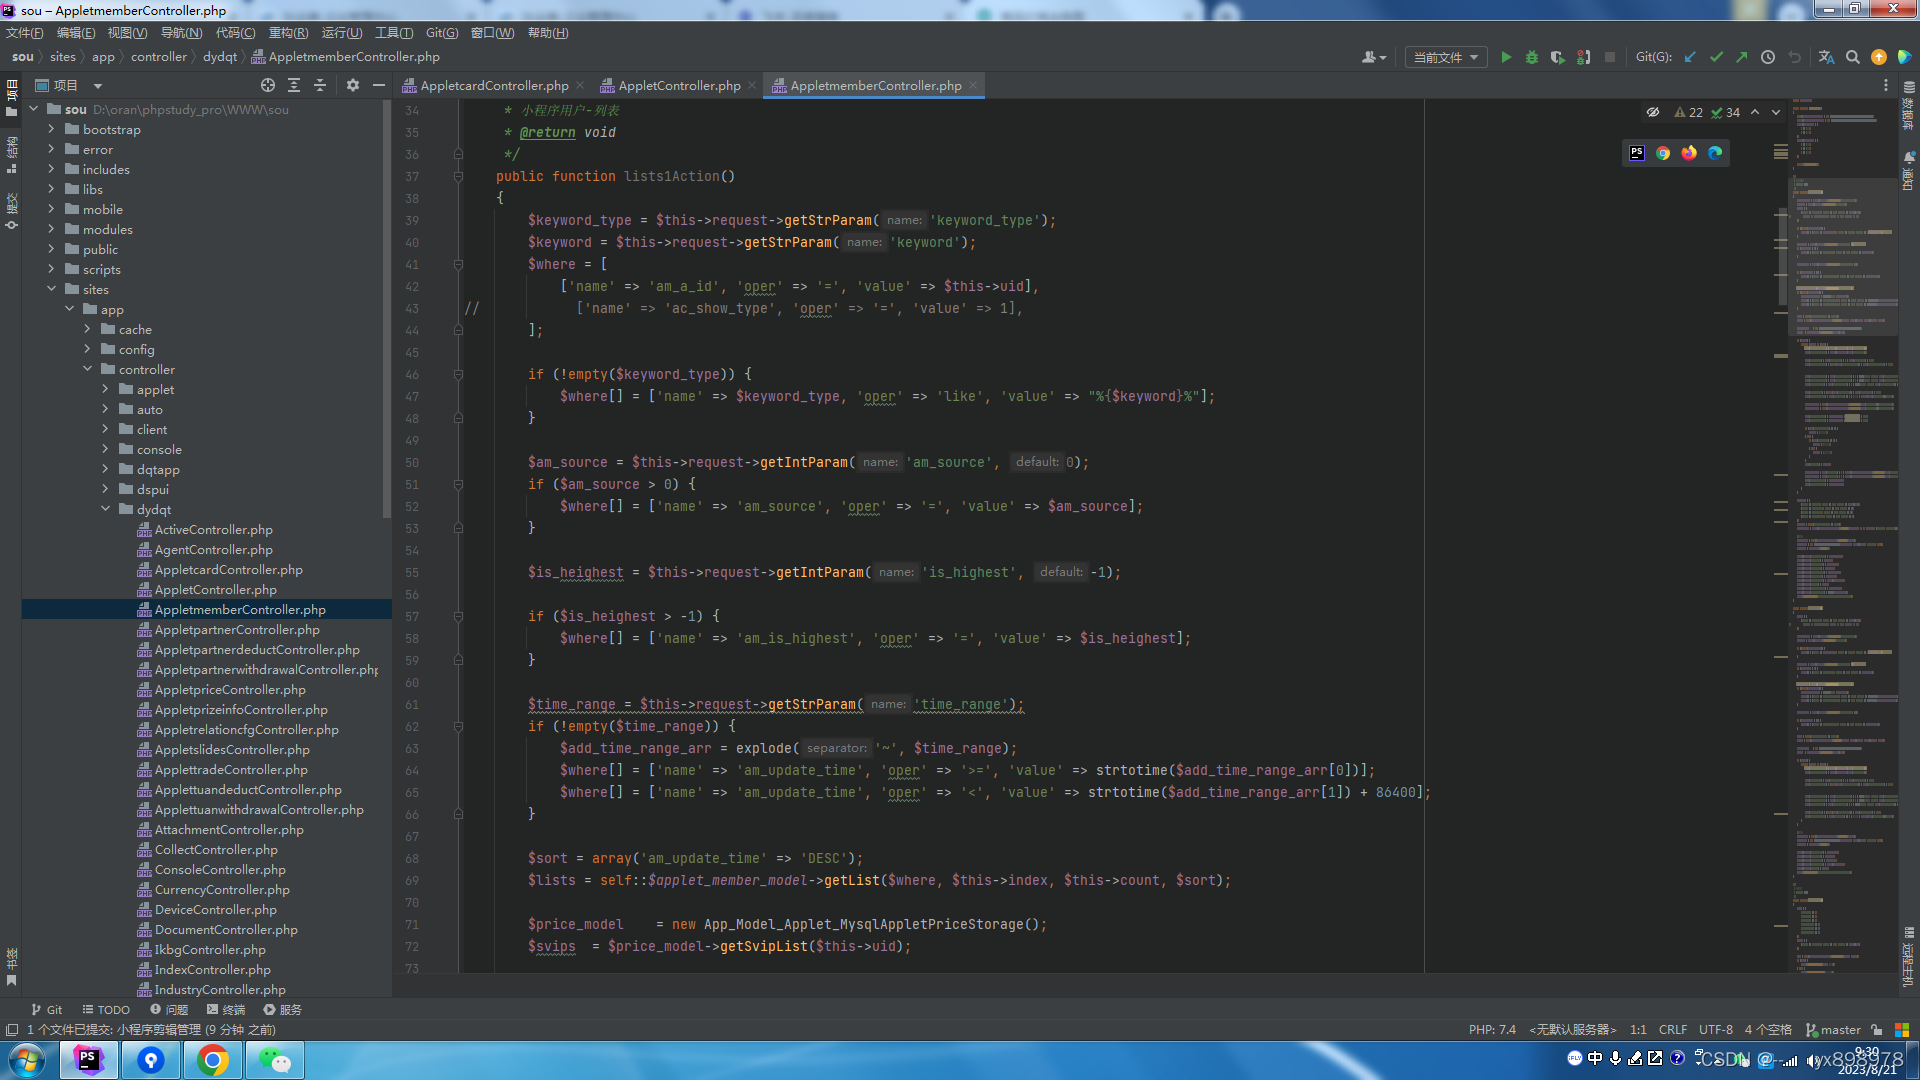Click Search Everywhere magnifier icon
Image resolution: width=1920 pixels, height=1080 pixels.
coord(1853,57)
